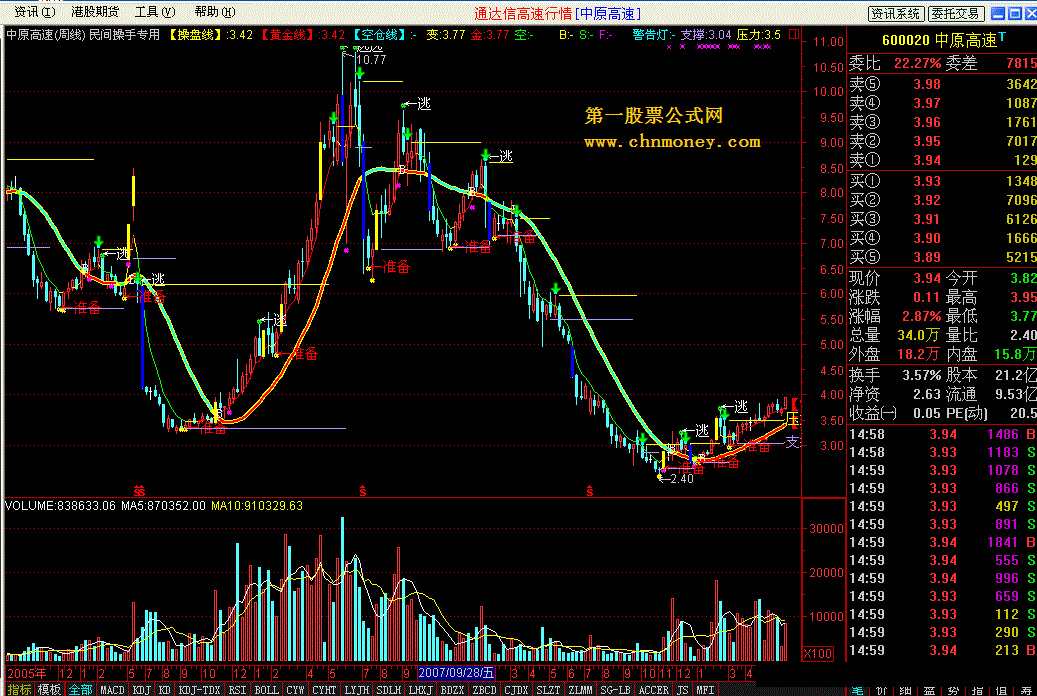Select the 细 detail tab under the trade list
The width and height of the screenshot is (1037, 696).
point(905,691)
